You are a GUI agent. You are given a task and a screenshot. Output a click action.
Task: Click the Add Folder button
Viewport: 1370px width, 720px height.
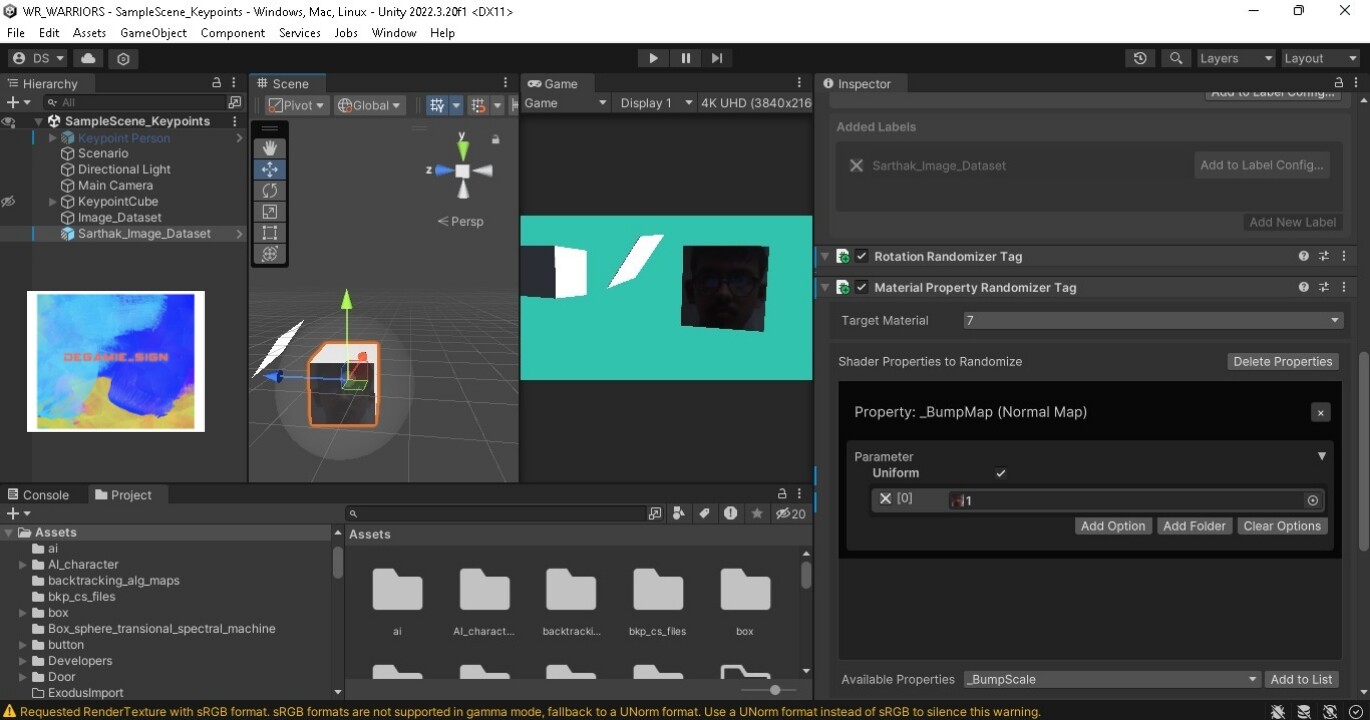click(1194, 526)
